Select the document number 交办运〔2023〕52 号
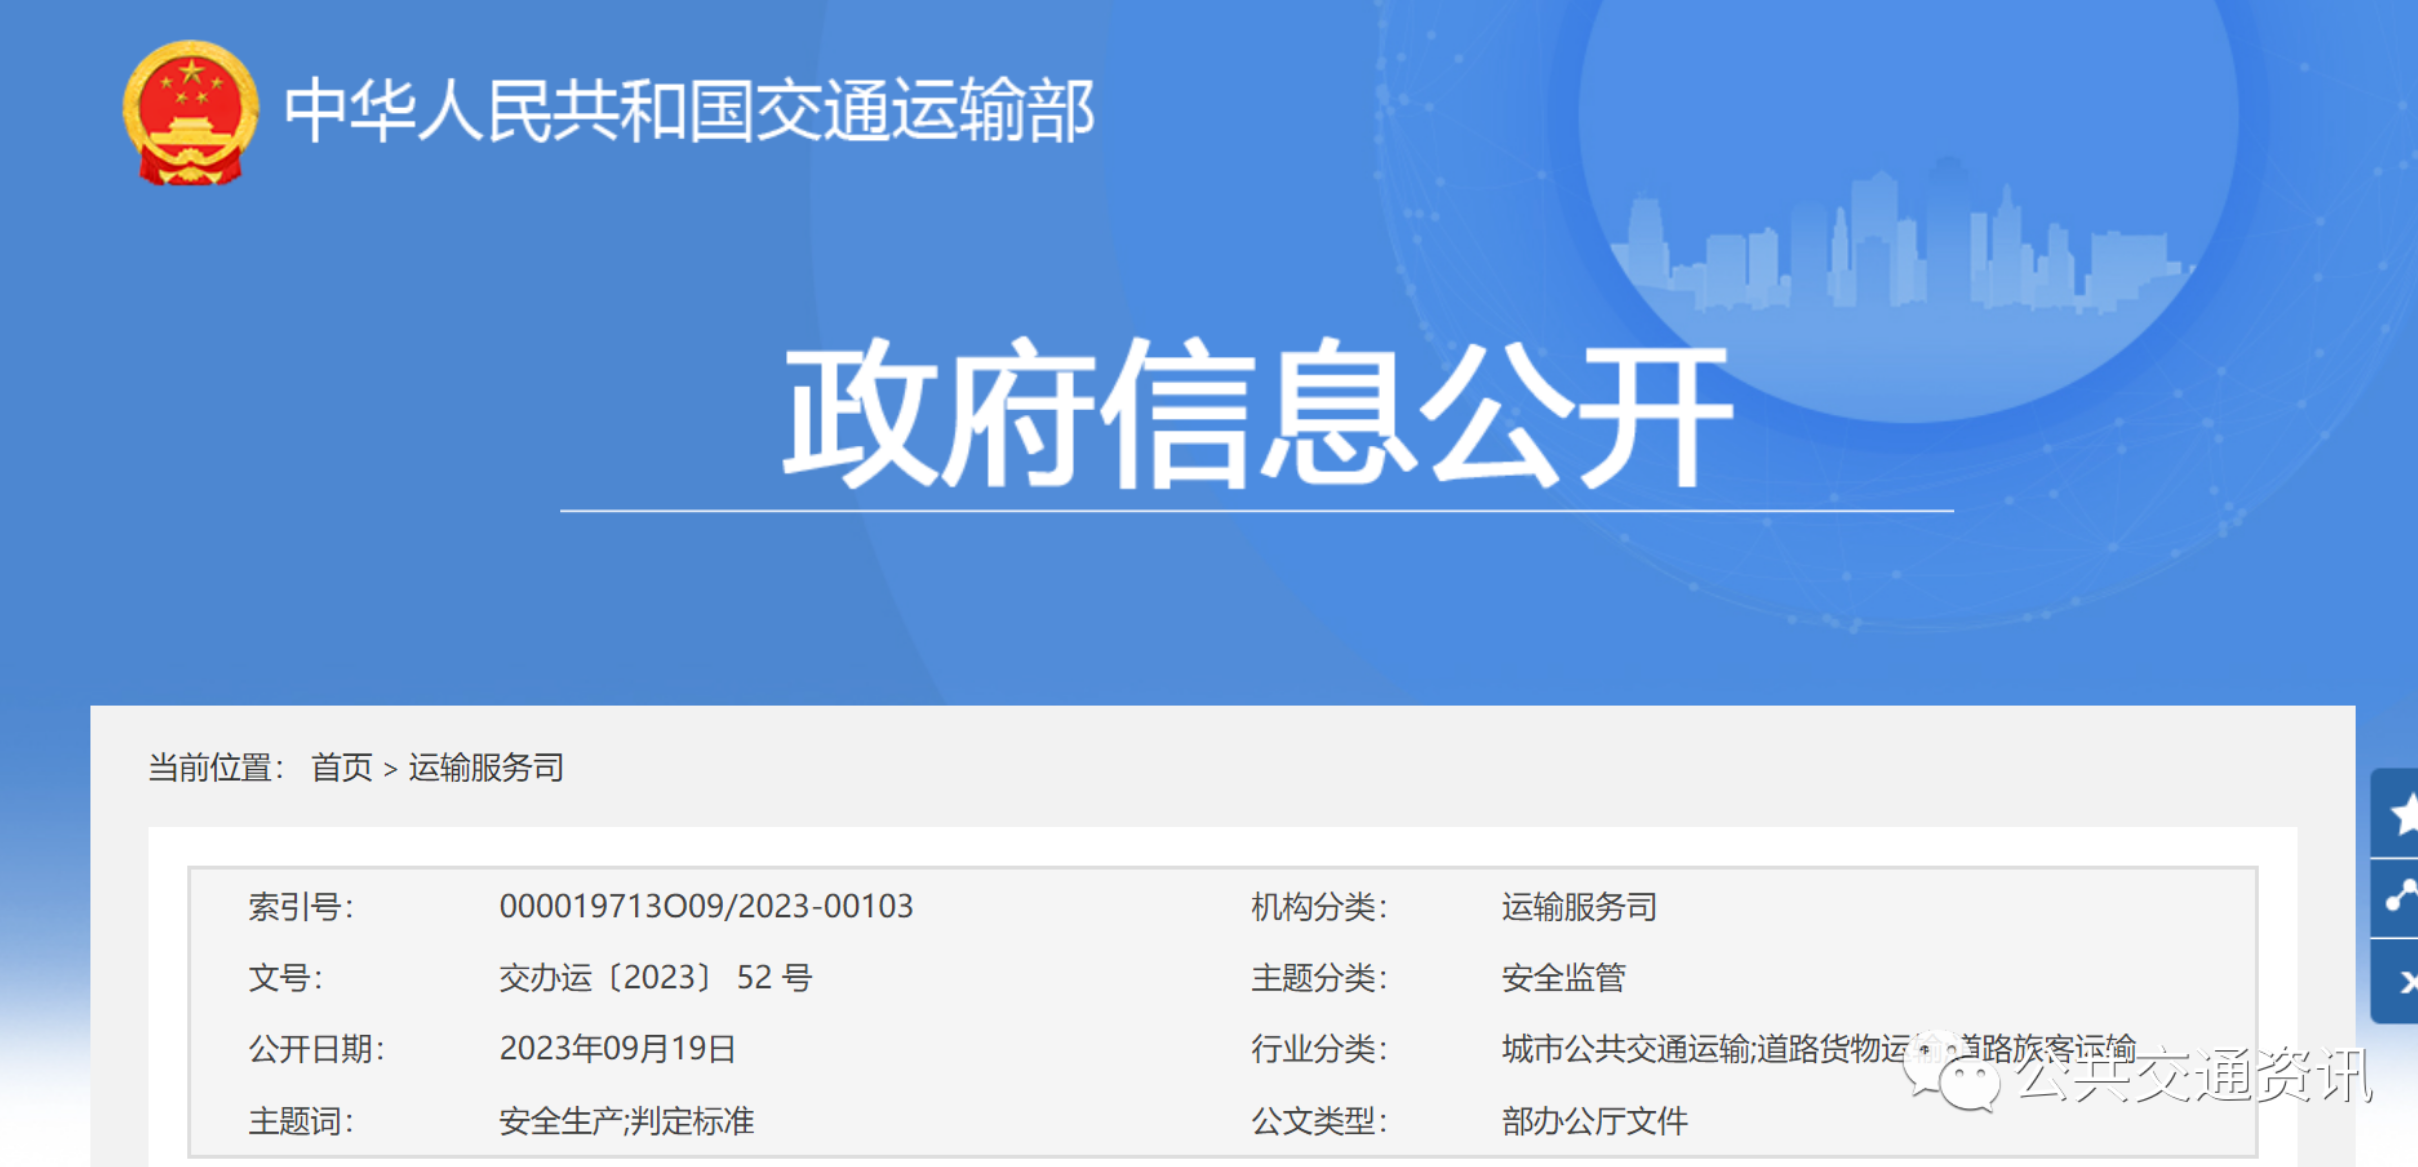This screenshot has height=1167, width=2418. pos(655,978)
